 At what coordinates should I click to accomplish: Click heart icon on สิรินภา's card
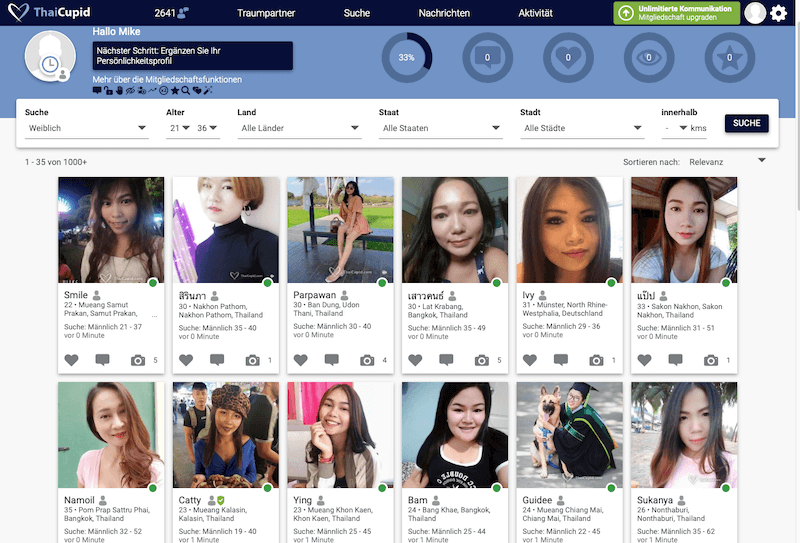point(186,360)
